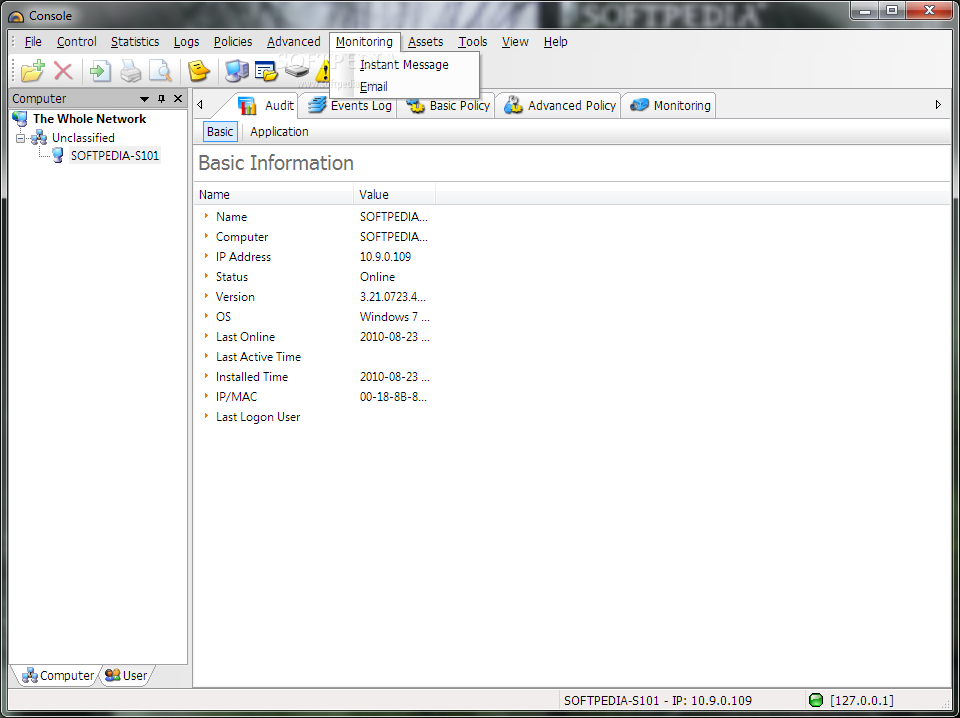Open the View menu
Screen dimensions: 960x718
pyautogui.click(x=515, y=42)
